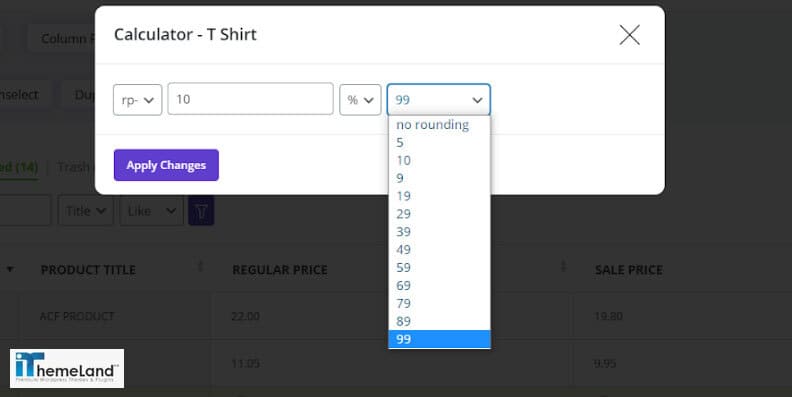
Task: Choose rounding value 10
Action: 439,161
